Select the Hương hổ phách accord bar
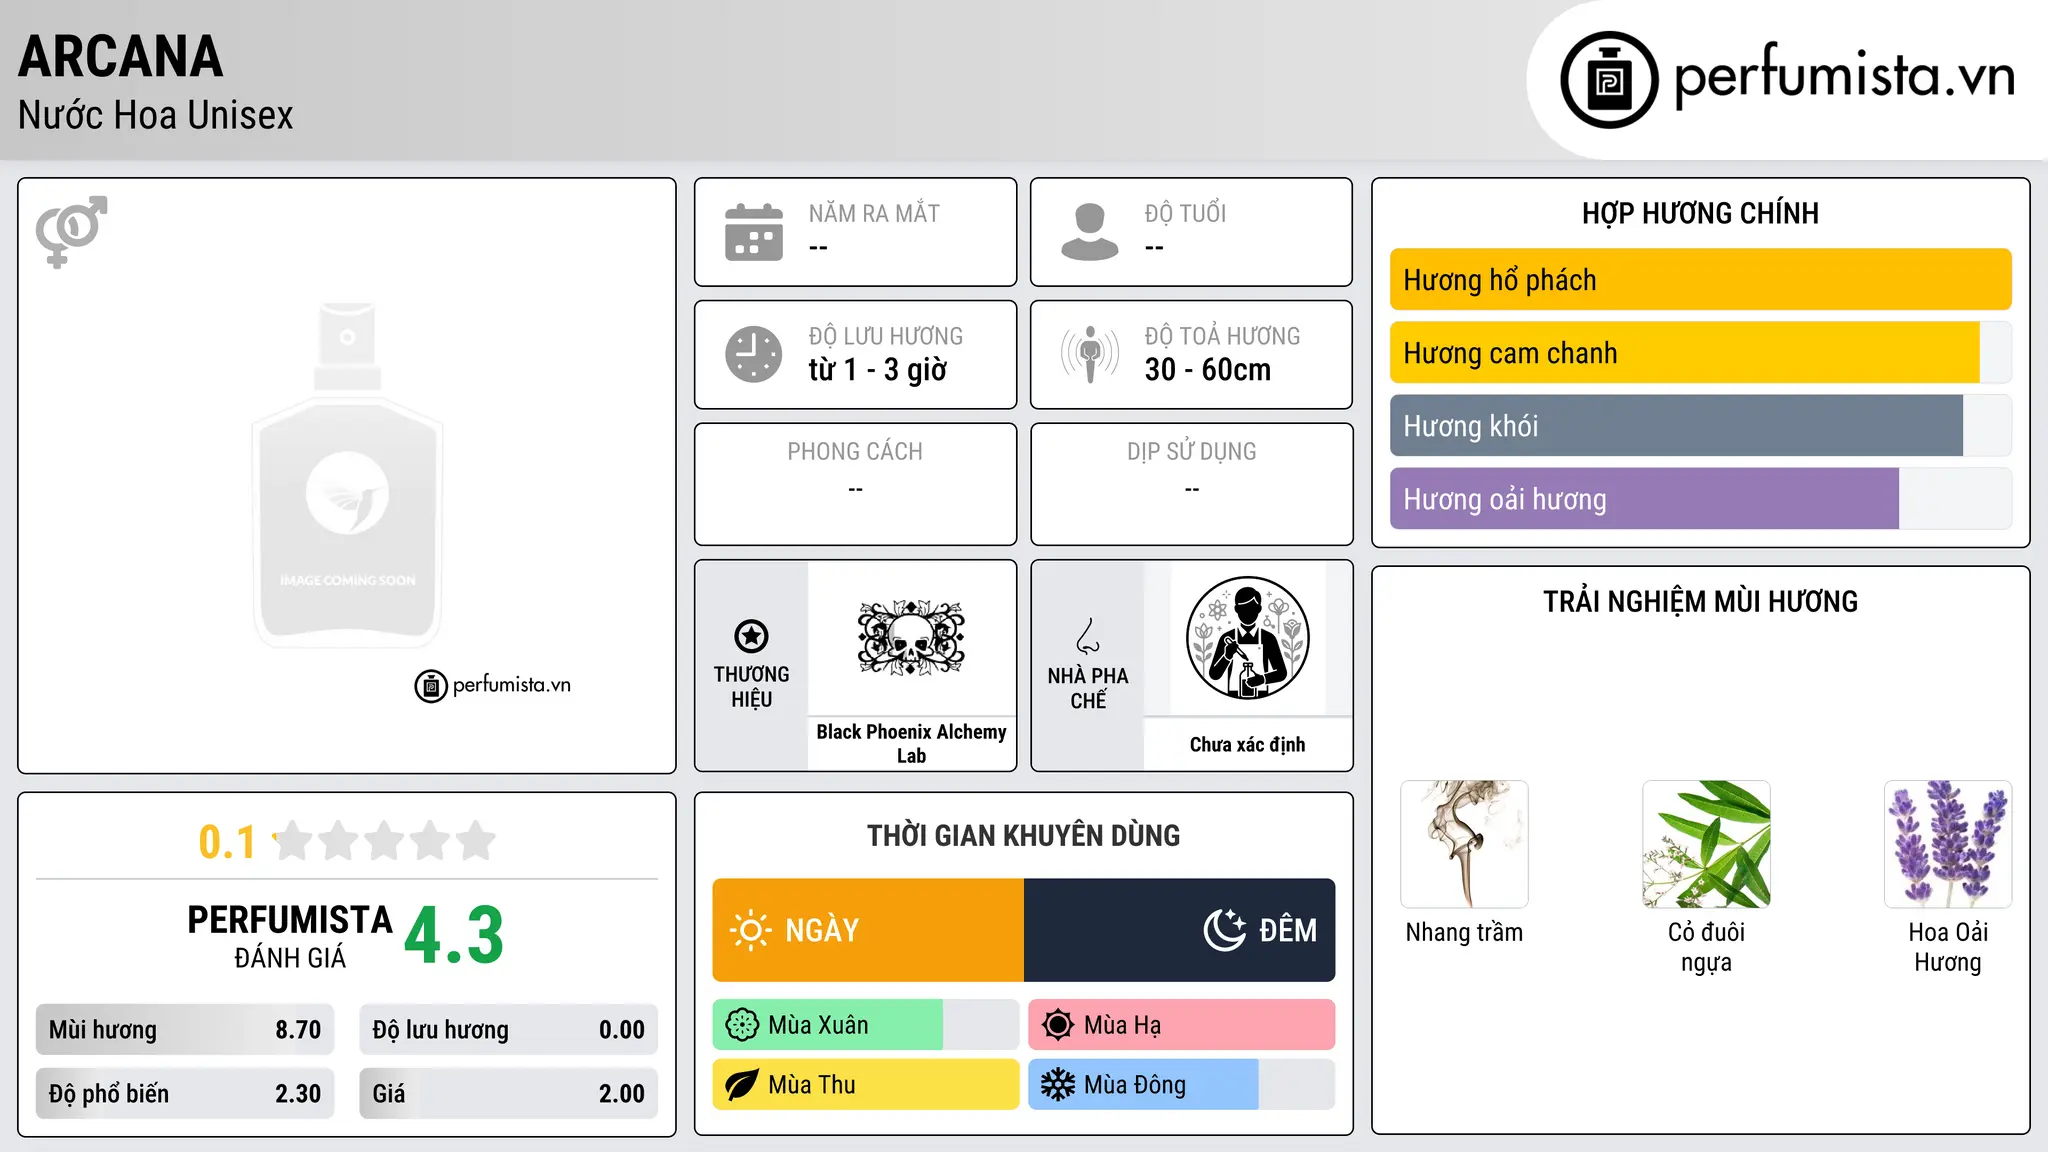The width and height of the screenshot is (2048, 1152). coord(1700,280)
